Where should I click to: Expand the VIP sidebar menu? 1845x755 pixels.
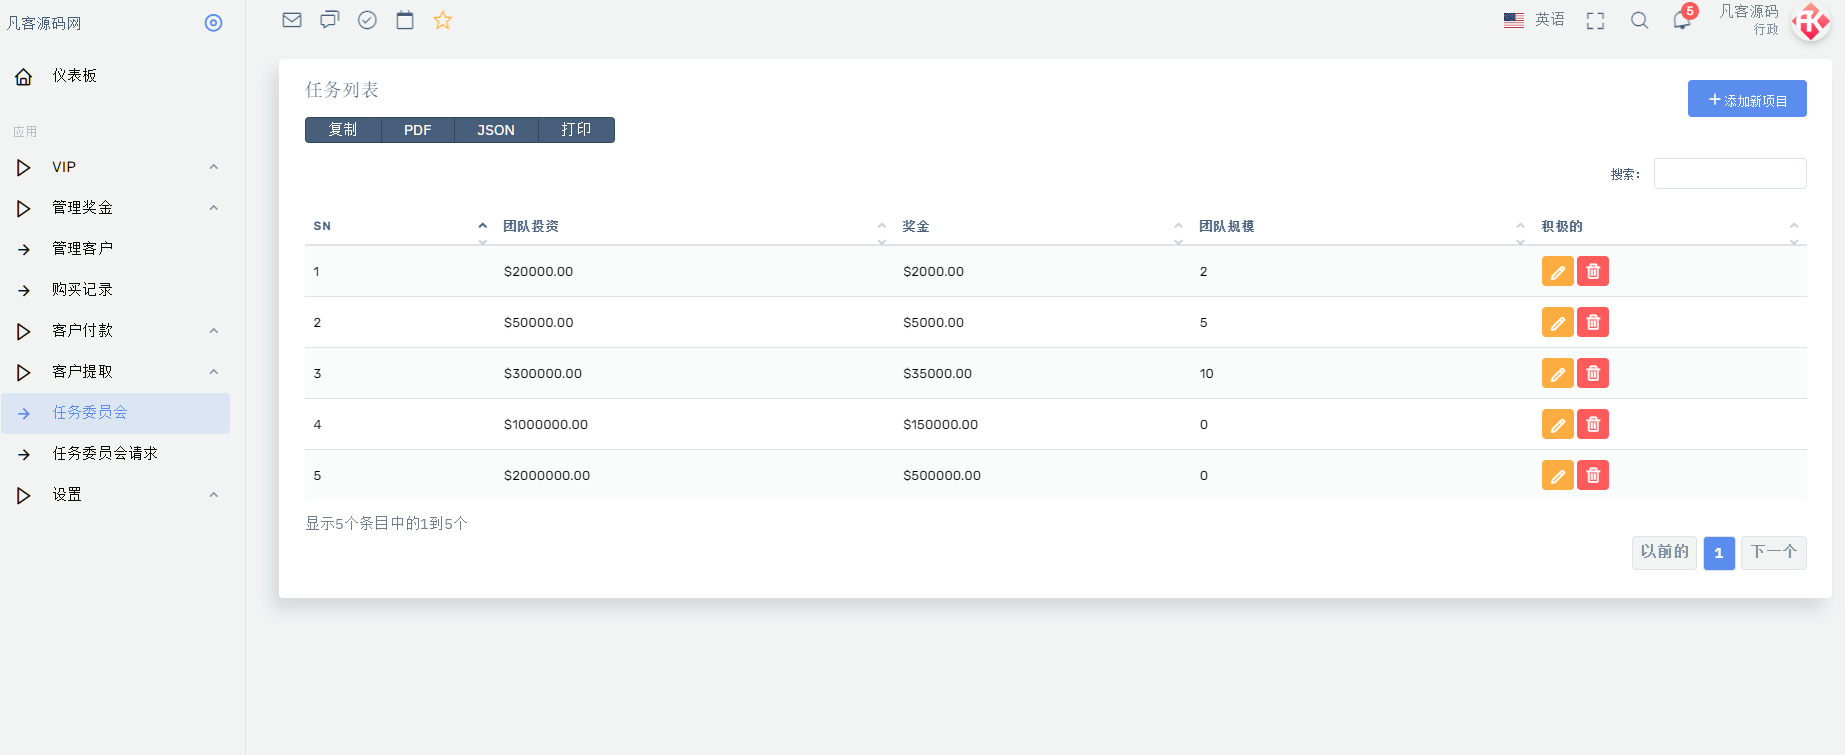pos(115,167)
